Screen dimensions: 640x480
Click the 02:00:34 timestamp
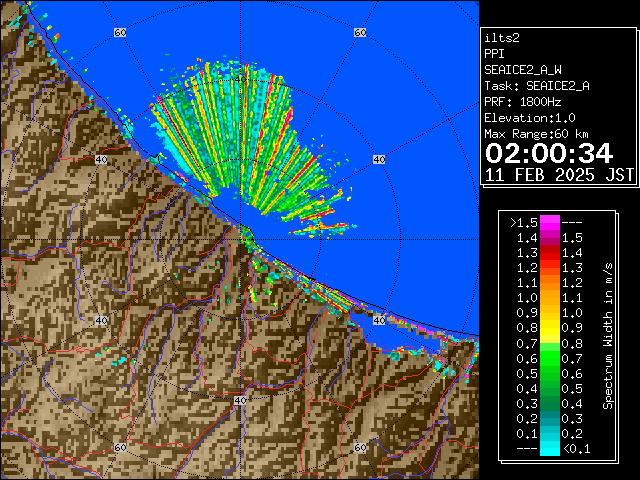point(549,153)
